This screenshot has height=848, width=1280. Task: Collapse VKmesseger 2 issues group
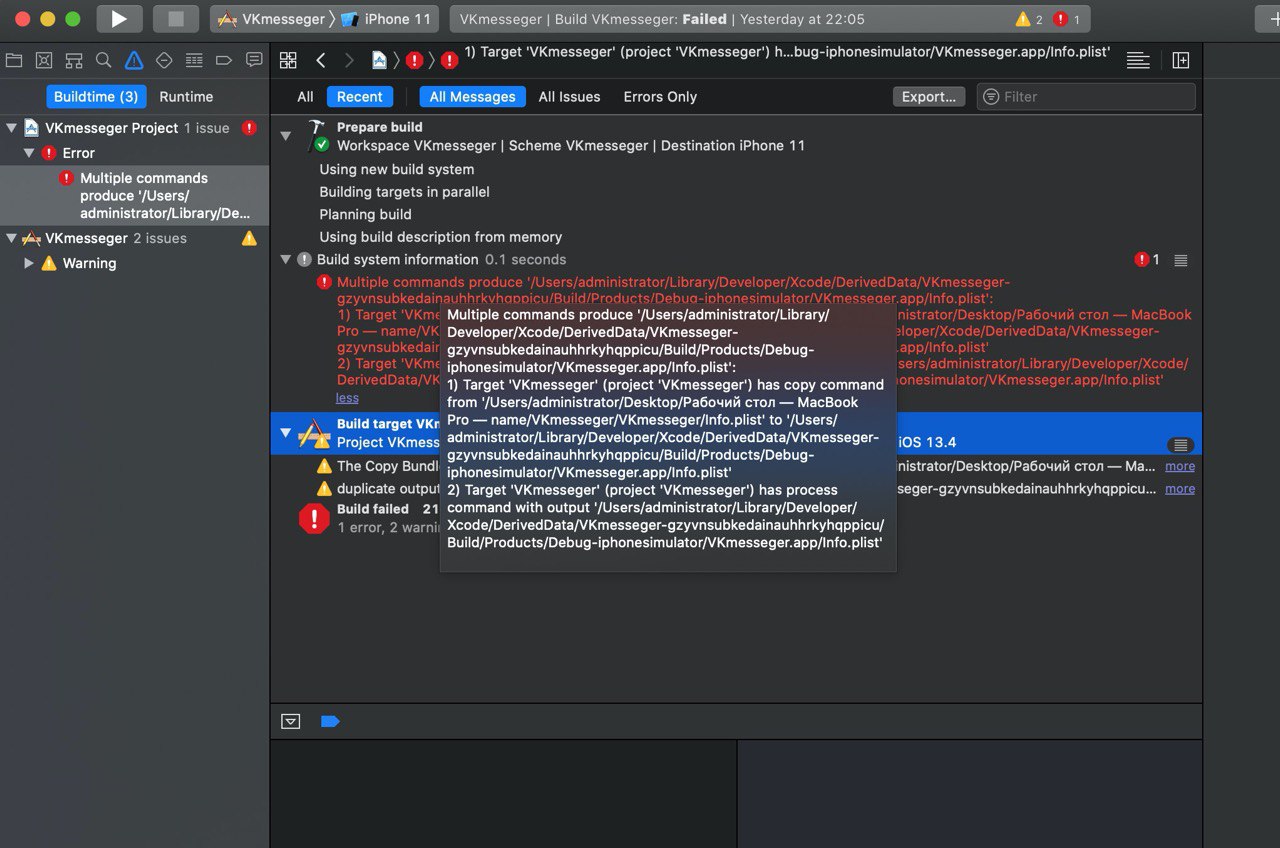tap(11, 238)
